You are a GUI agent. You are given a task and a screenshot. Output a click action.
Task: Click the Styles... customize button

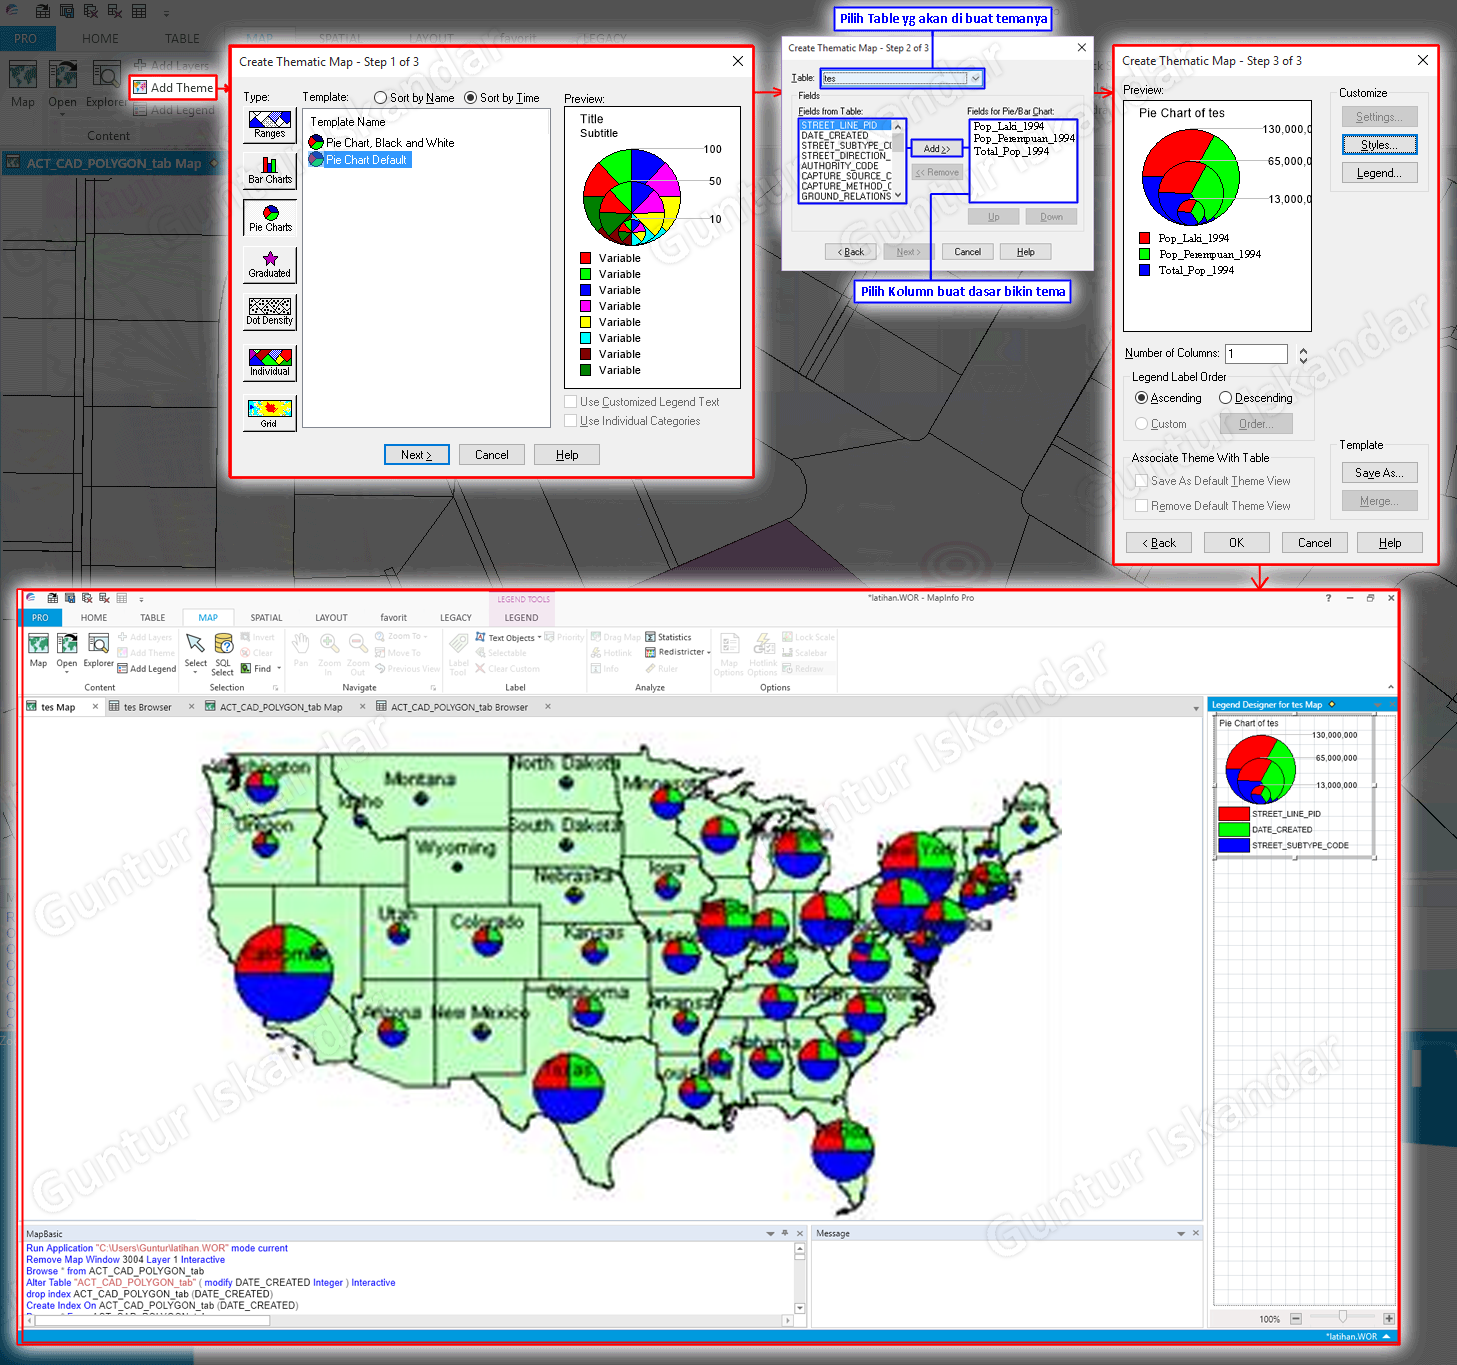point(1379,145)
